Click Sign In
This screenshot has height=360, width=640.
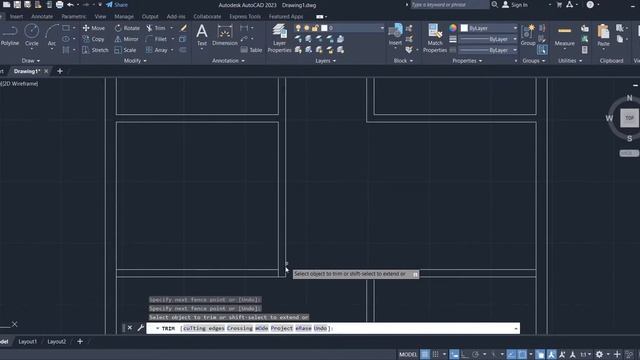click(515, 5)
